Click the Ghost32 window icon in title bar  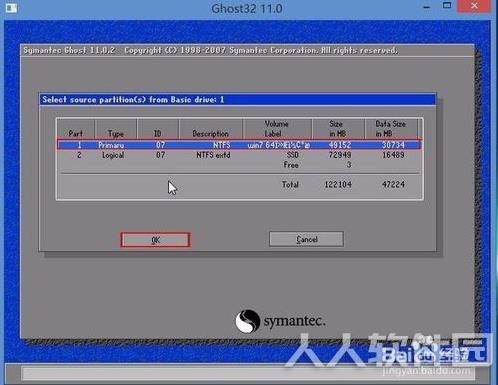pyautogui.click(x=11, y=7)
